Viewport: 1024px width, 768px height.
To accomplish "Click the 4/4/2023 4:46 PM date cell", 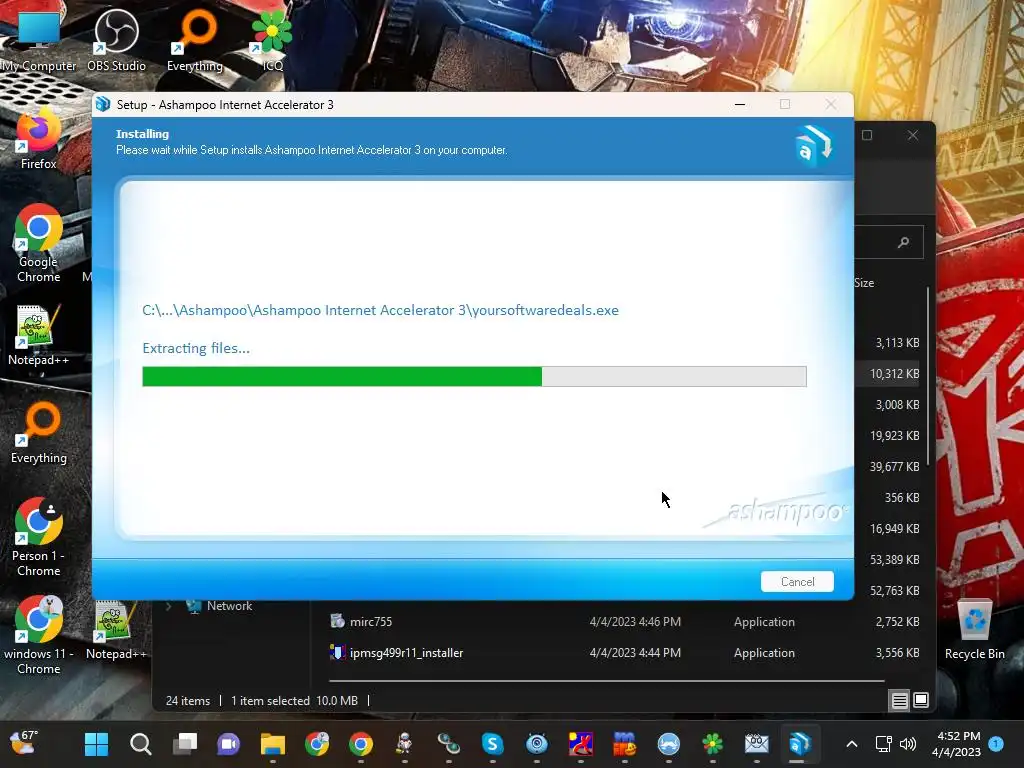I will (635, 622).
